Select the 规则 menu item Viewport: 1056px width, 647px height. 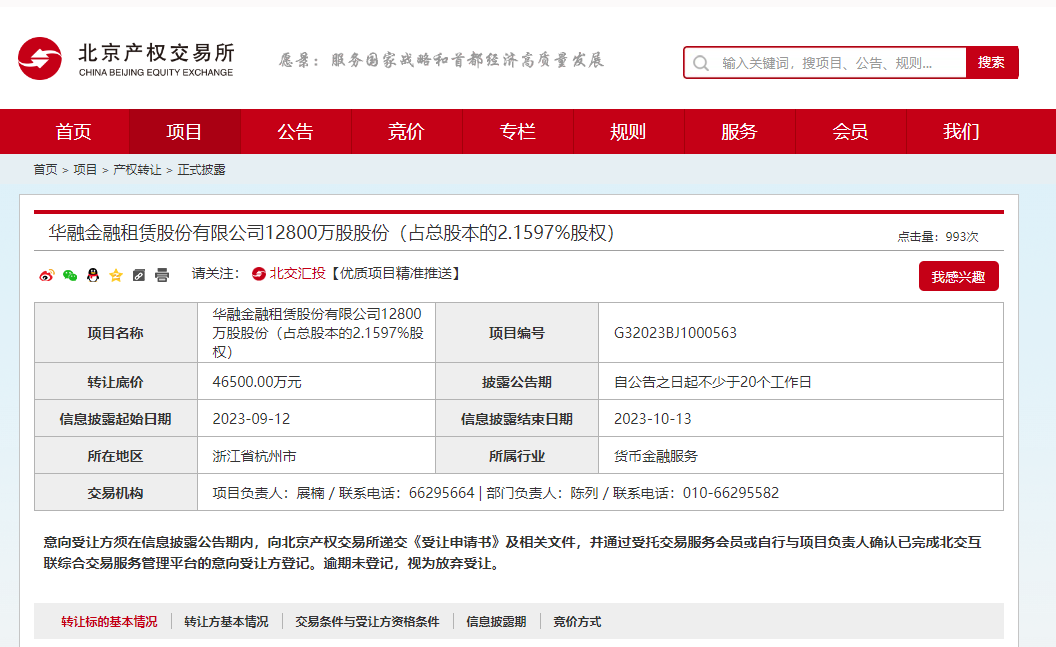click(x=628, y=132)
